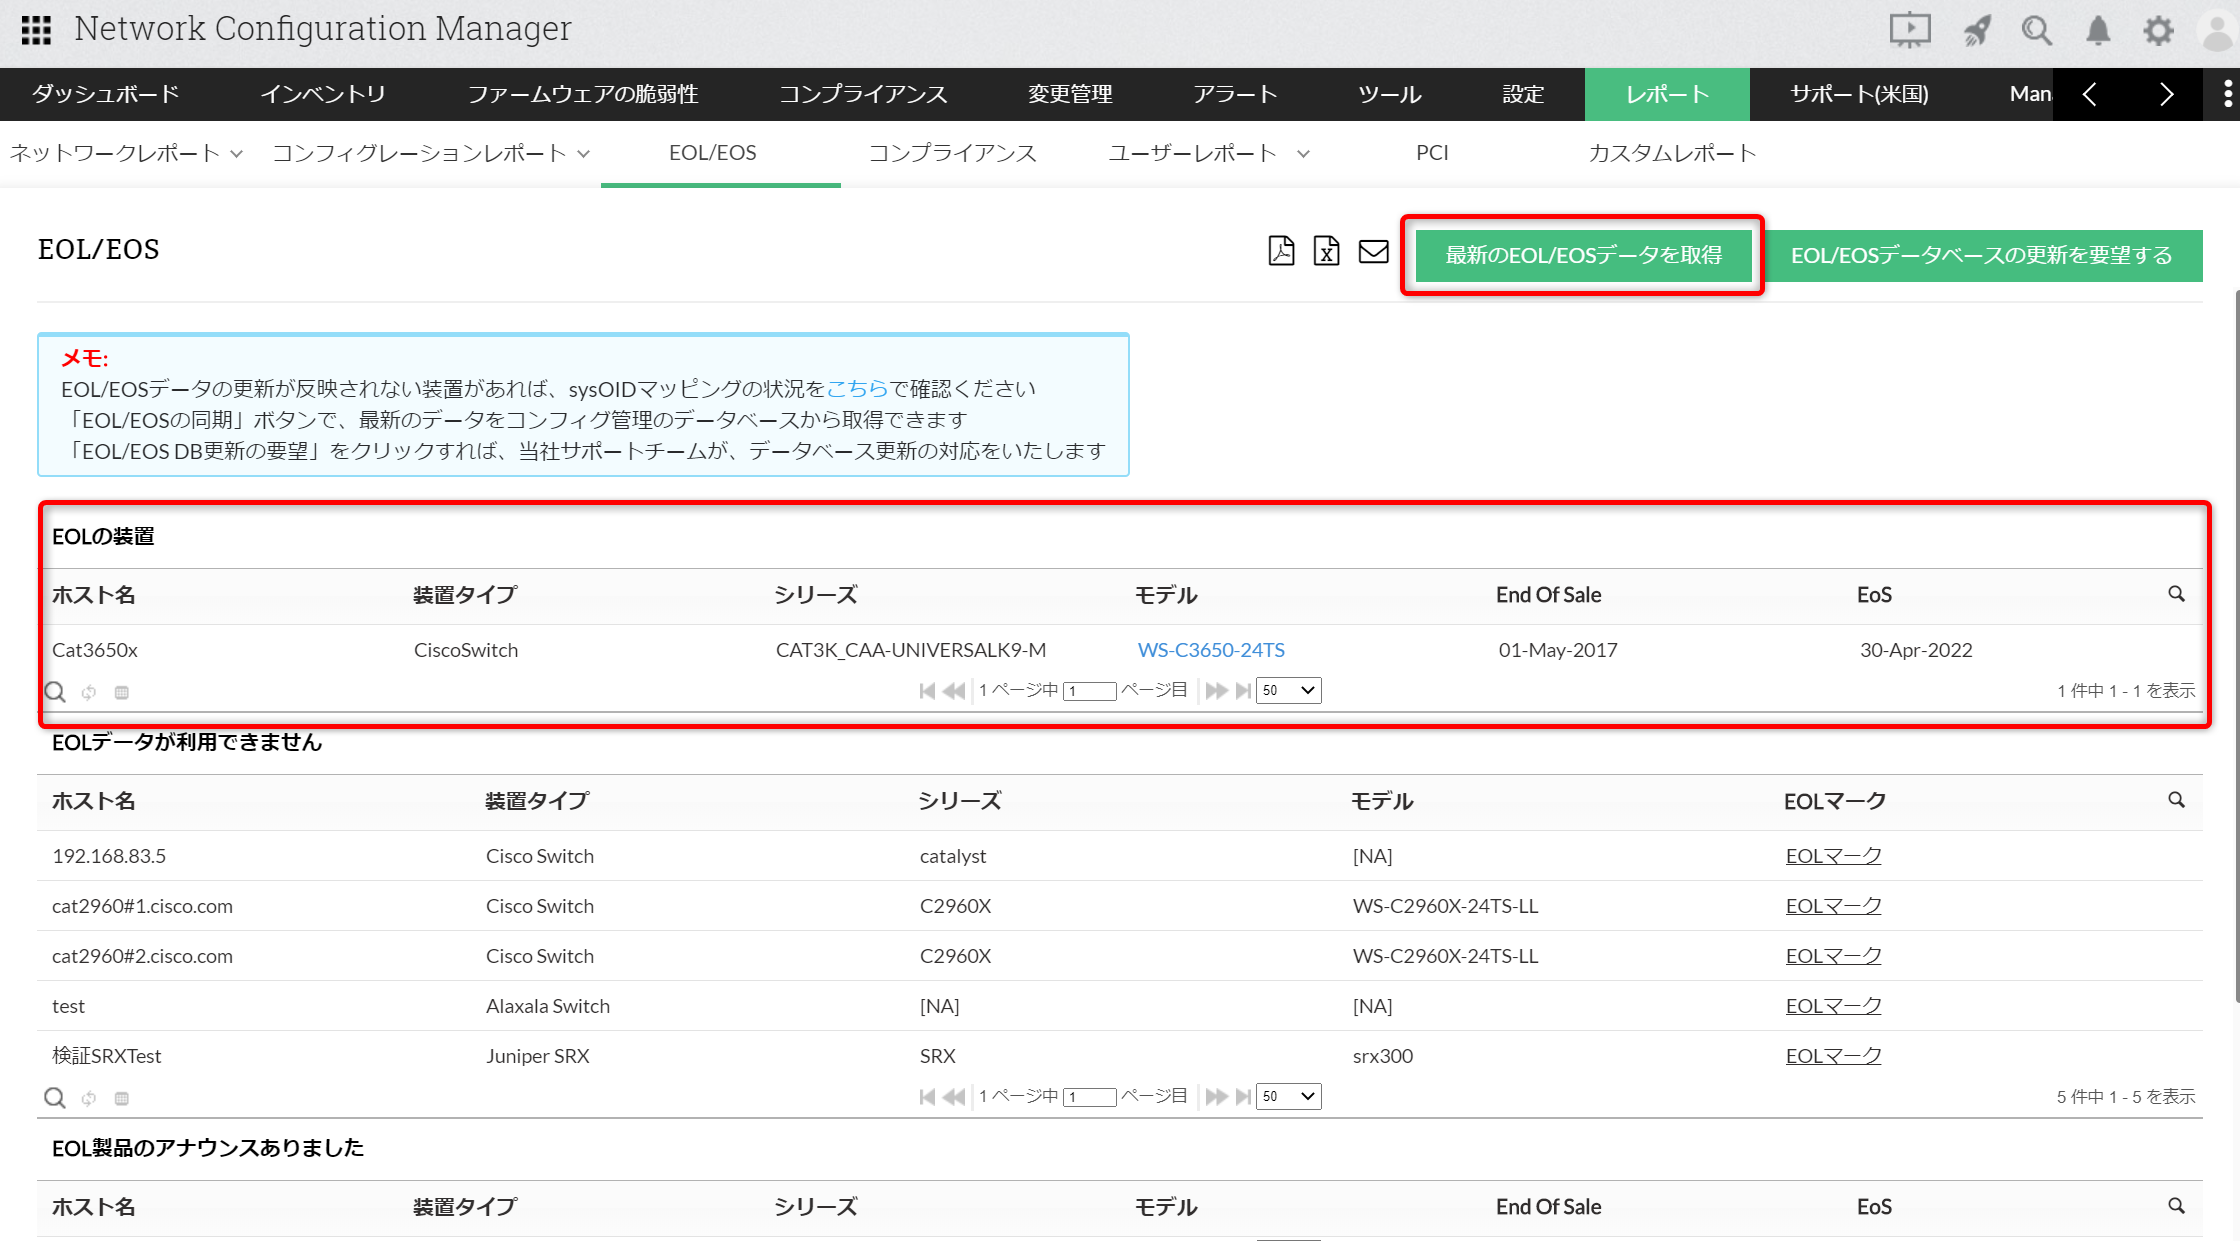
Task: Open the WS-C3650-24TS model link
Action: [x=1211, y=650]
